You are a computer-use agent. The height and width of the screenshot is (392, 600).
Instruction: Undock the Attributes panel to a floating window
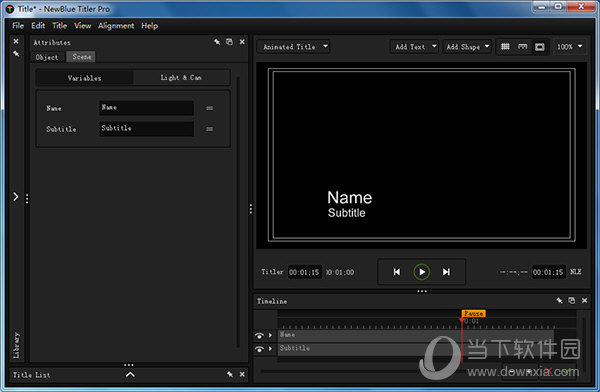(229, 42)
